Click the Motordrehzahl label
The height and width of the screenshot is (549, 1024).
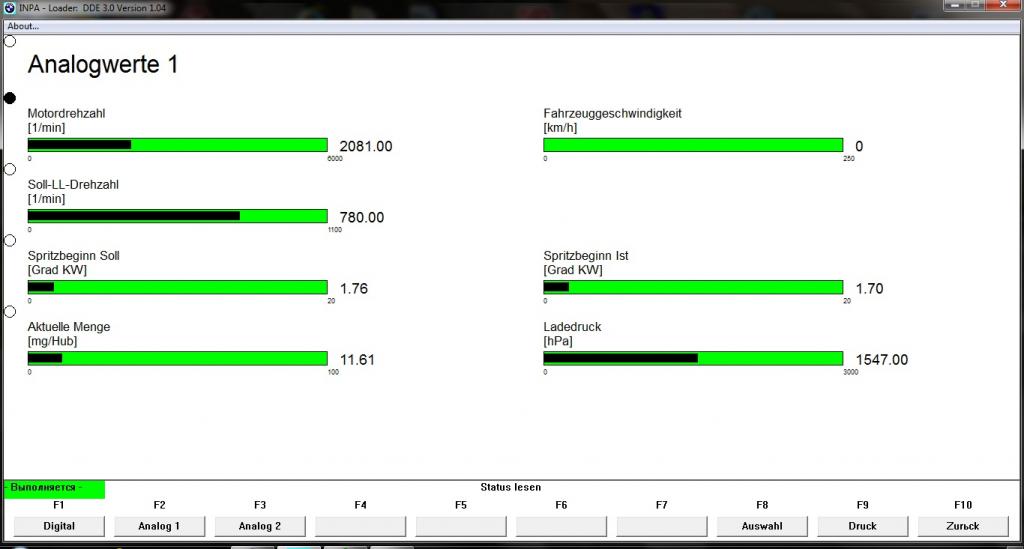click(66, 113)
